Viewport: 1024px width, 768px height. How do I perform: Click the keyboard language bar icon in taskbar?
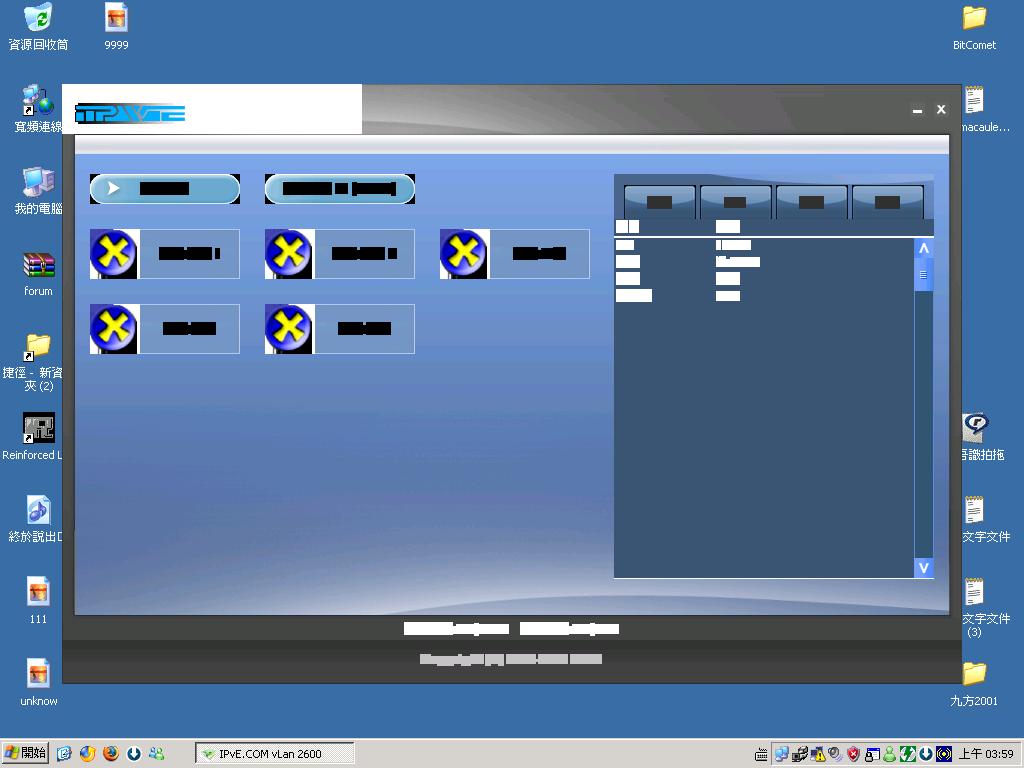point(761,755)
